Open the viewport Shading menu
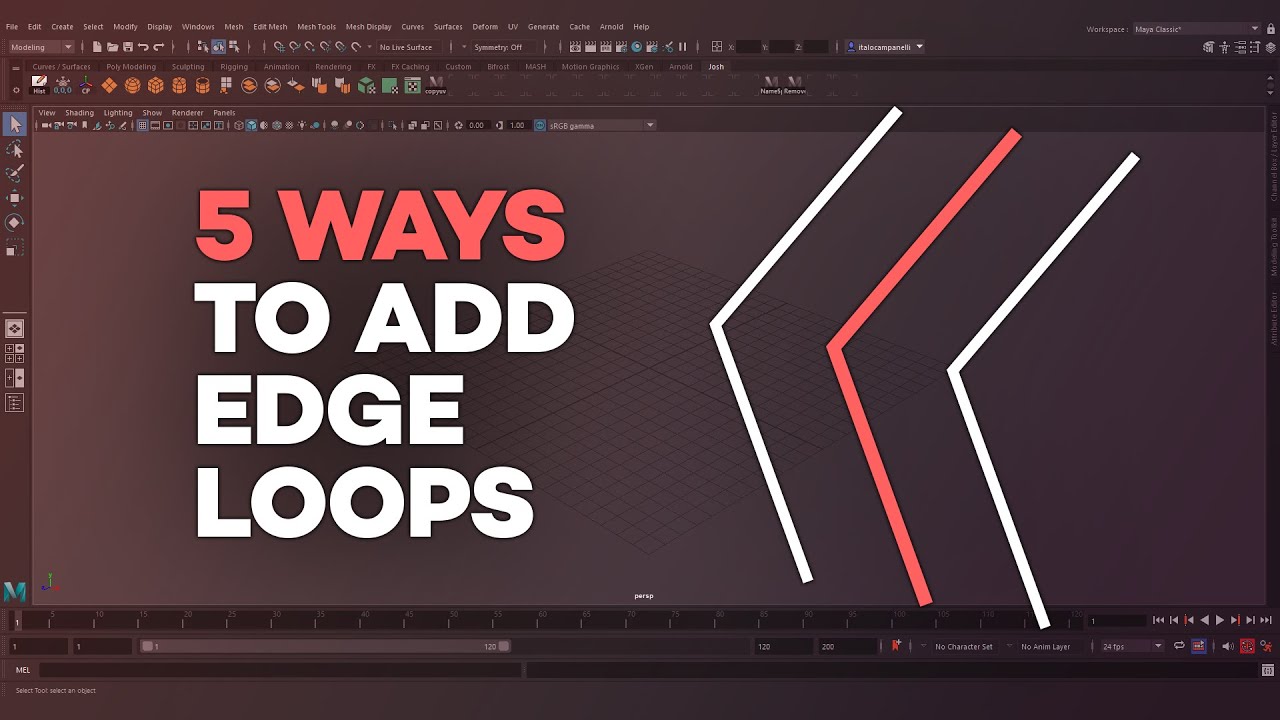 tap(79, 113)
